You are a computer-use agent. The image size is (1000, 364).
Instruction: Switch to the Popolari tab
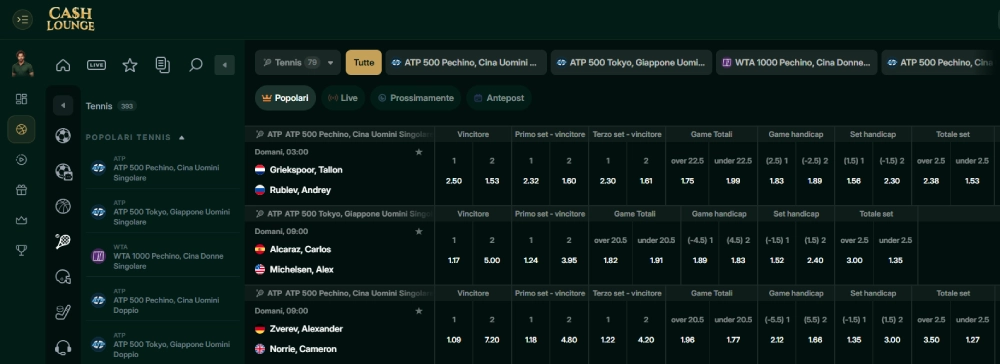click(285, 98)
